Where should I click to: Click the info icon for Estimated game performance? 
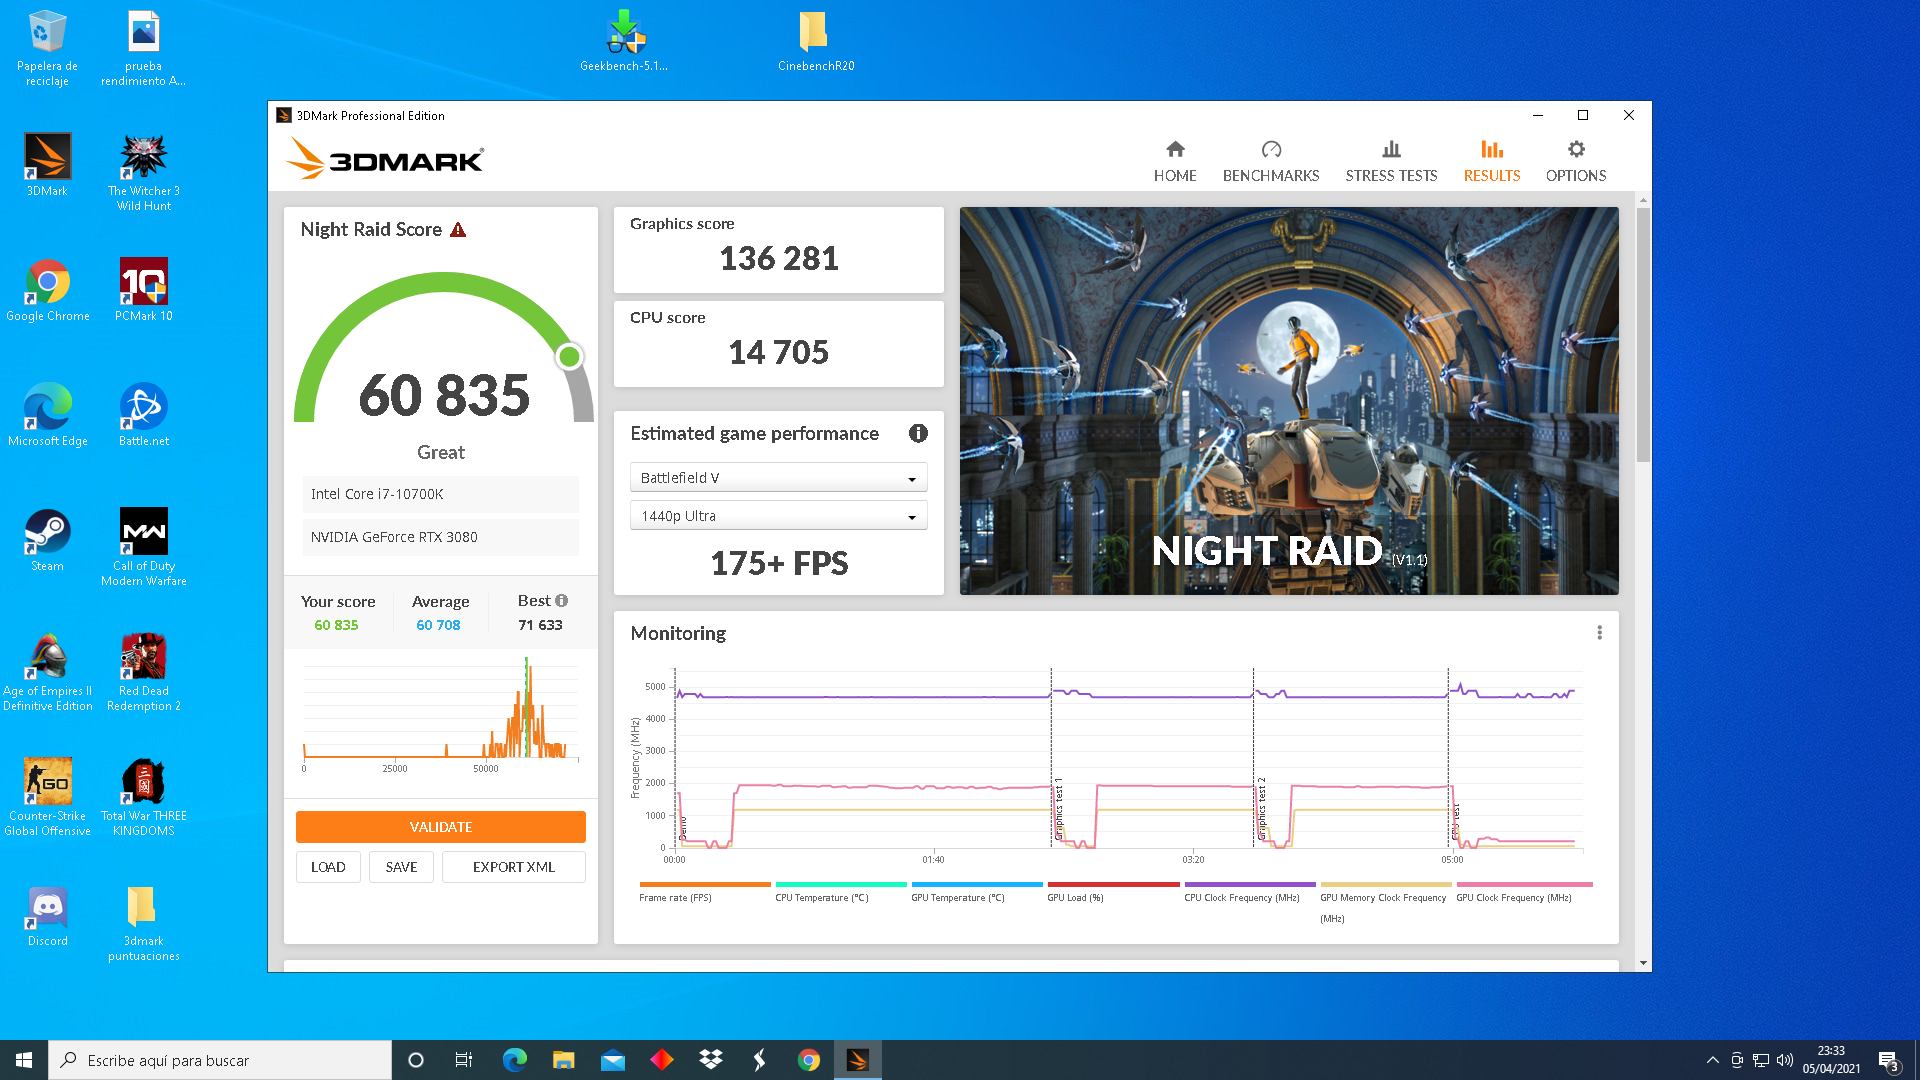click(x=918, y=433)
